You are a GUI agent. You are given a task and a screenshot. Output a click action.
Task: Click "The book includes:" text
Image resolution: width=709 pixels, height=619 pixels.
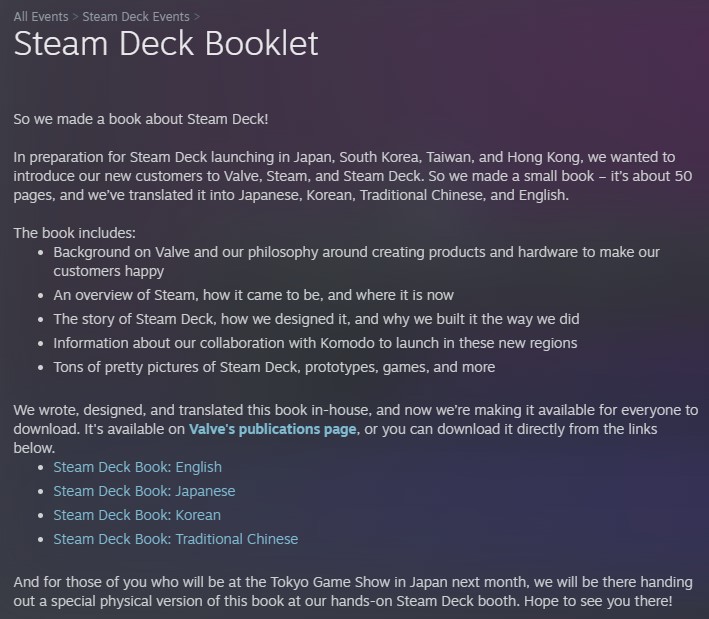coord(74,233)
